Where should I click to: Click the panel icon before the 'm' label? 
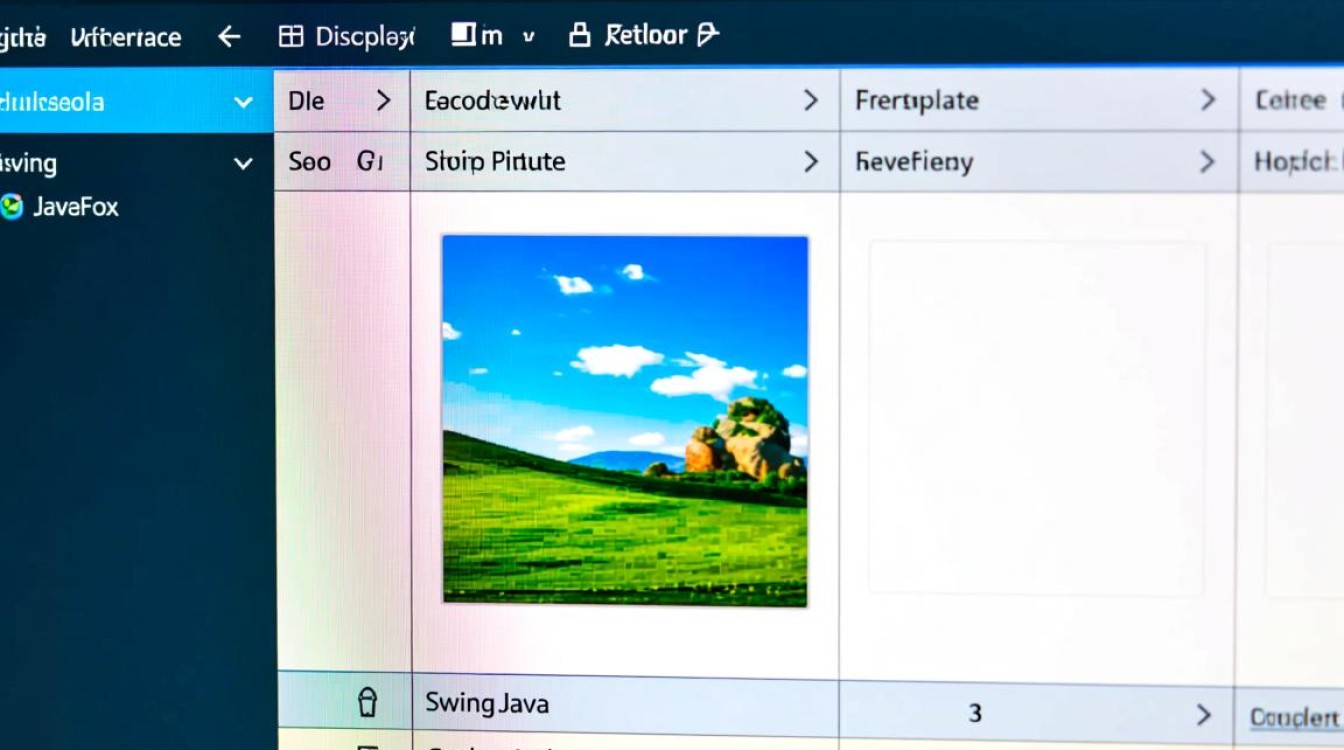[x=462, y=36]
